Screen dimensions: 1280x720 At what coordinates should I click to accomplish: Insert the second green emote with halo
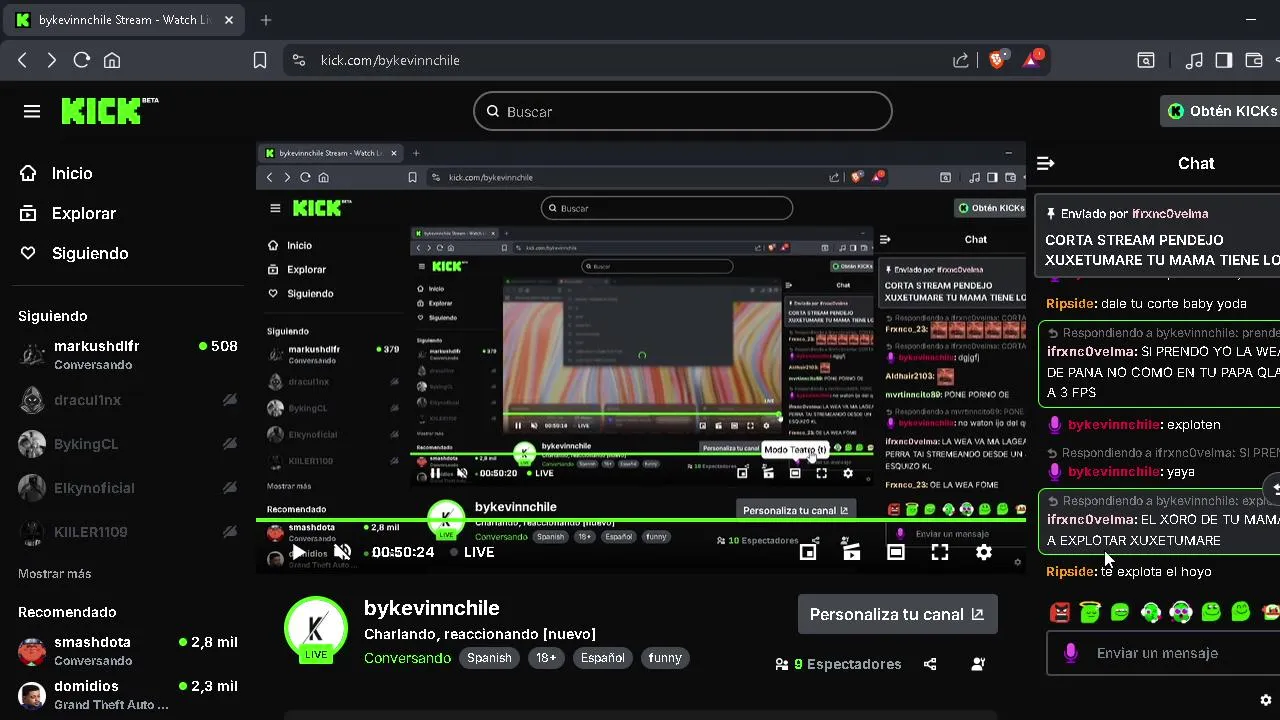pyautogui.click(x=1090, y=612)
